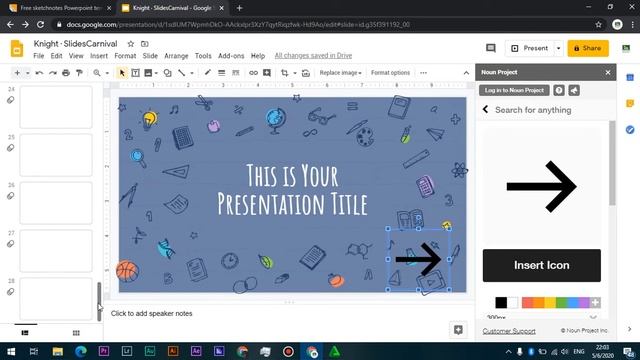
Task: Click the Google Slides home logo
Action: click(17, 49)
